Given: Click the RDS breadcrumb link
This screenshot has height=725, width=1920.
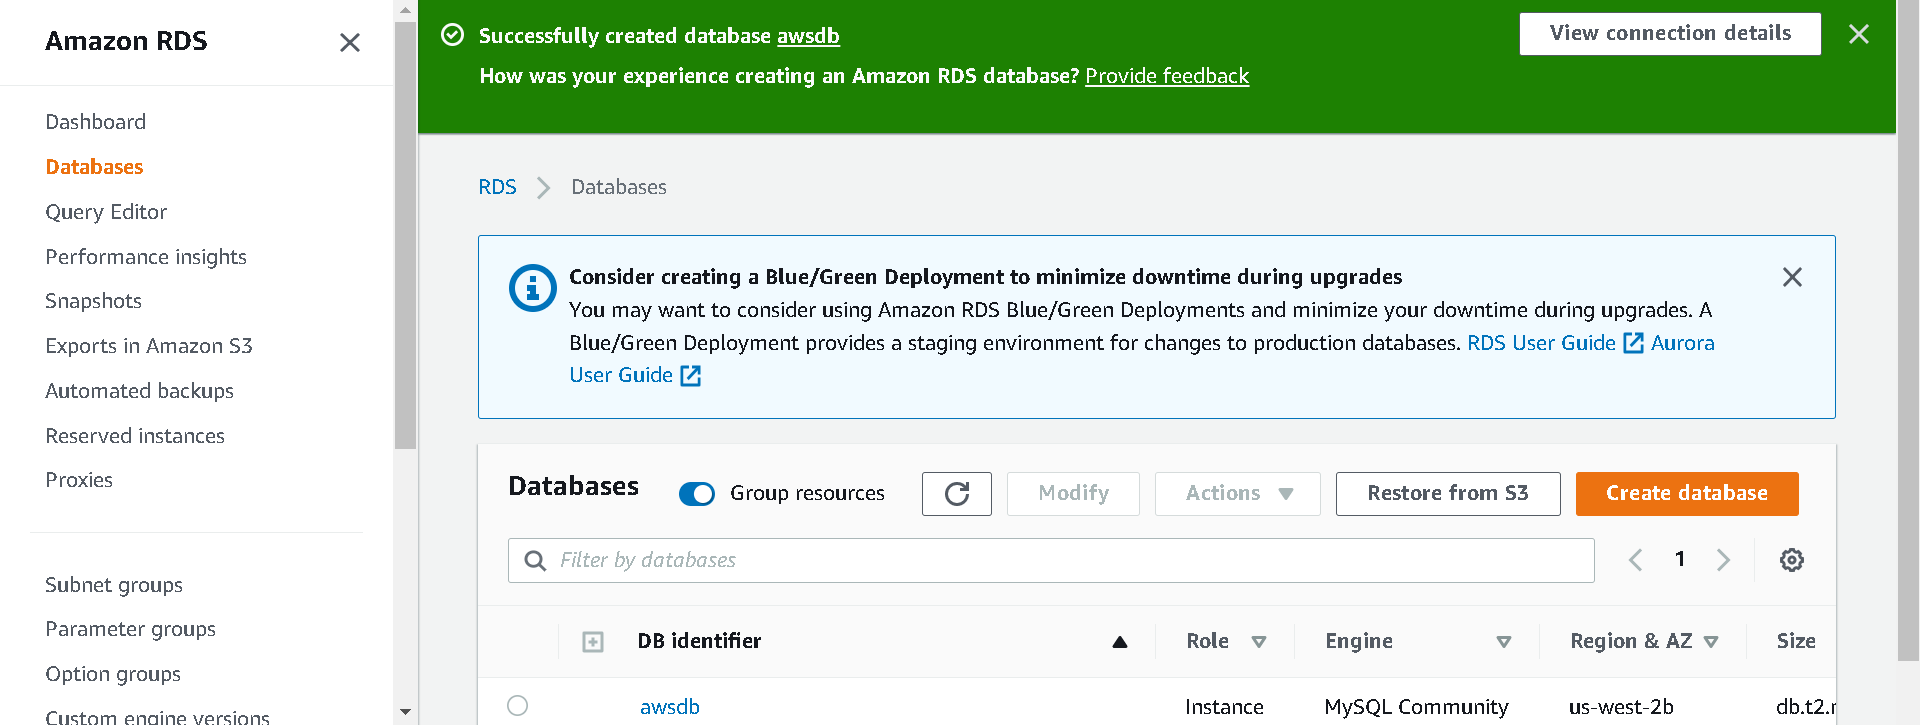Looking at the screenshot, I should (x=497, y=187).
